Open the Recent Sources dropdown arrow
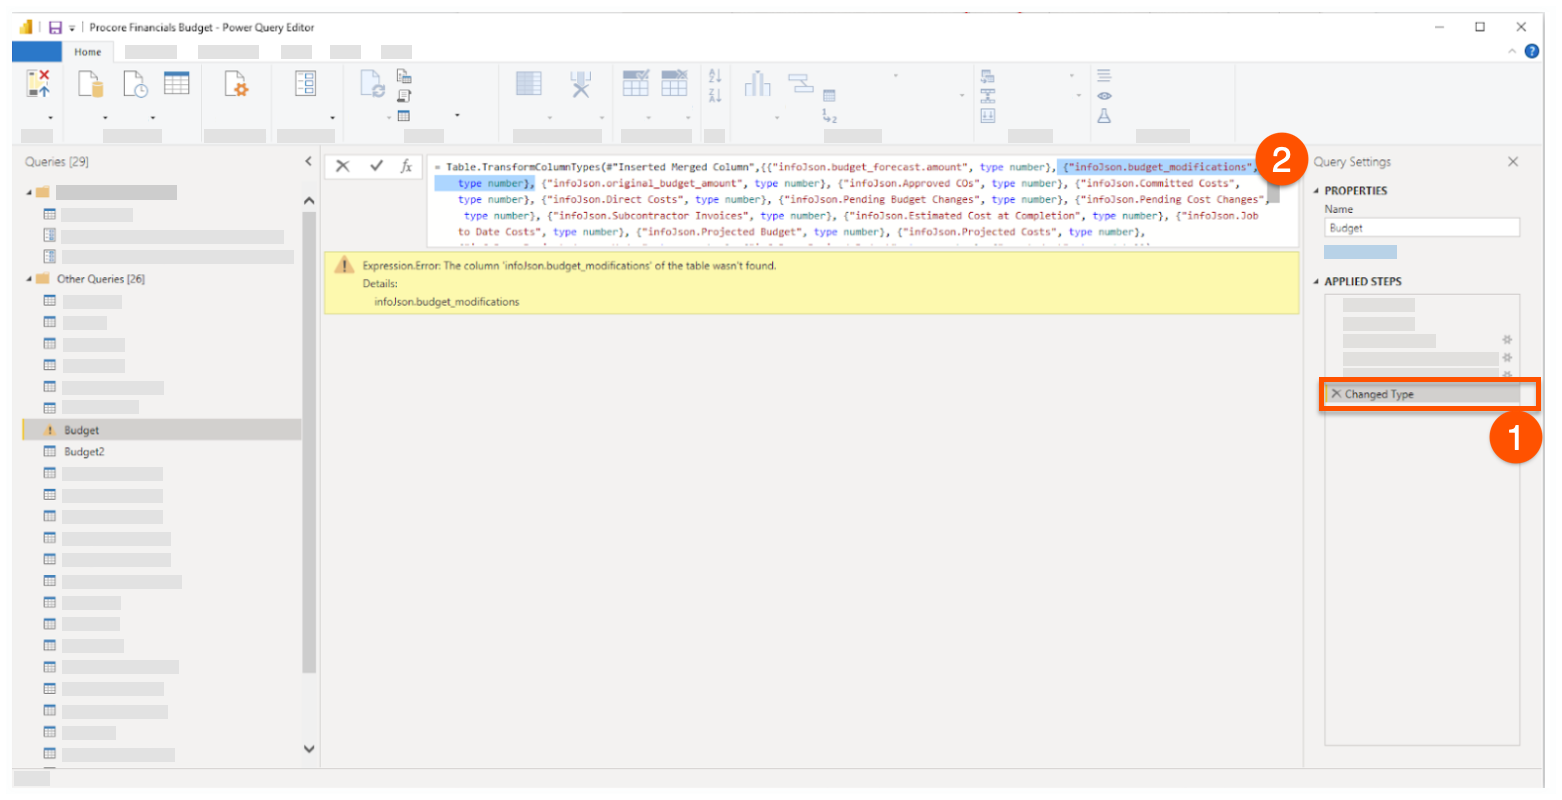 [153, 118]
